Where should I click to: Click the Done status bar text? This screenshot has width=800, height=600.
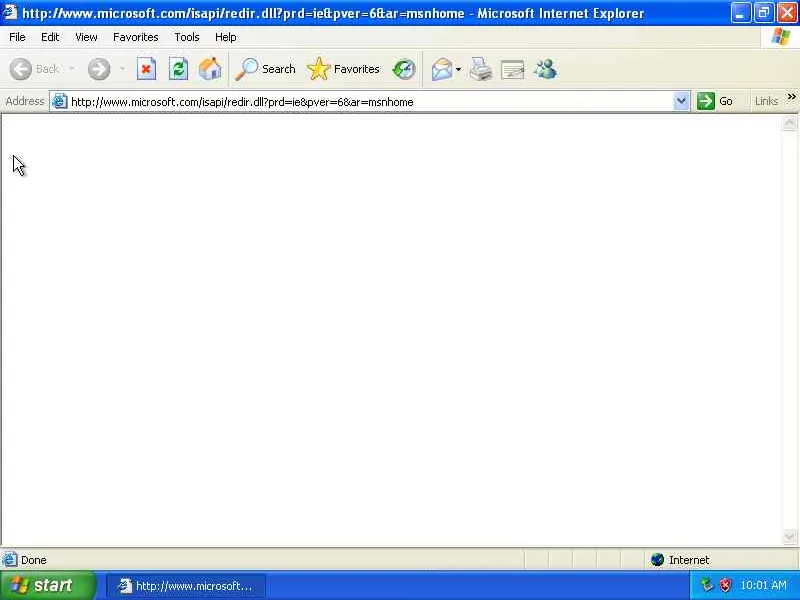pyautogui.click(x=34, y=560)
